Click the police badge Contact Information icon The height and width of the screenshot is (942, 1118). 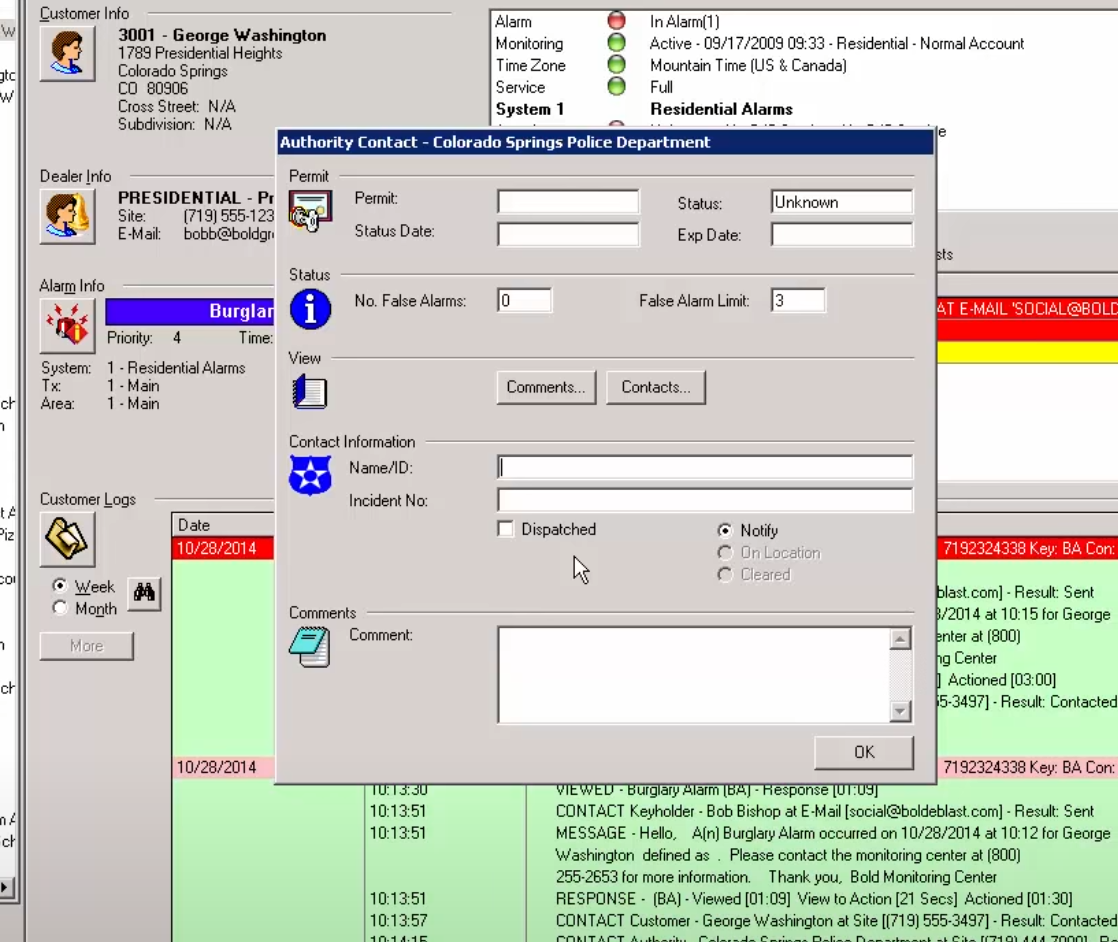[310, 475]
